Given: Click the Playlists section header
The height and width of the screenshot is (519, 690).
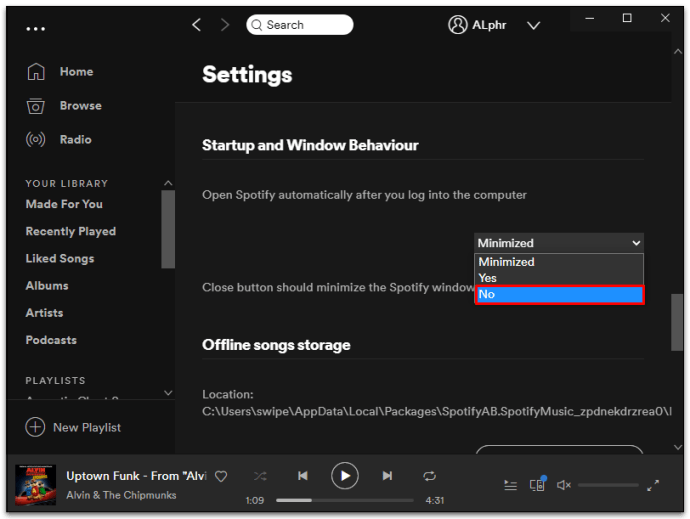Looking at the screenshot, I should [x=55, y=380].
